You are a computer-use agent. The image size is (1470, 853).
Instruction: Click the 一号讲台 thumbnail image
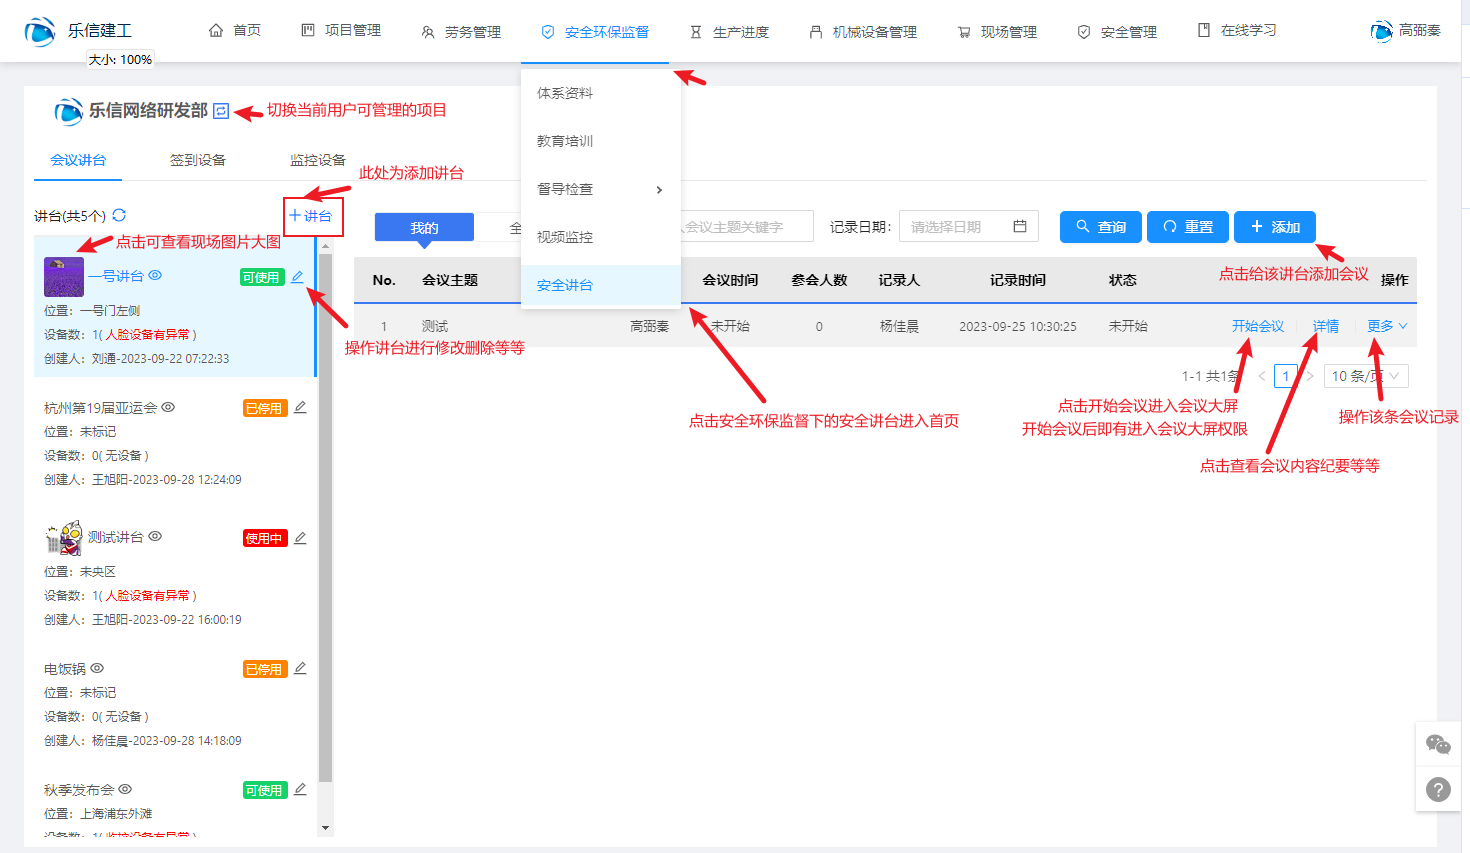(x=64, y=277)
